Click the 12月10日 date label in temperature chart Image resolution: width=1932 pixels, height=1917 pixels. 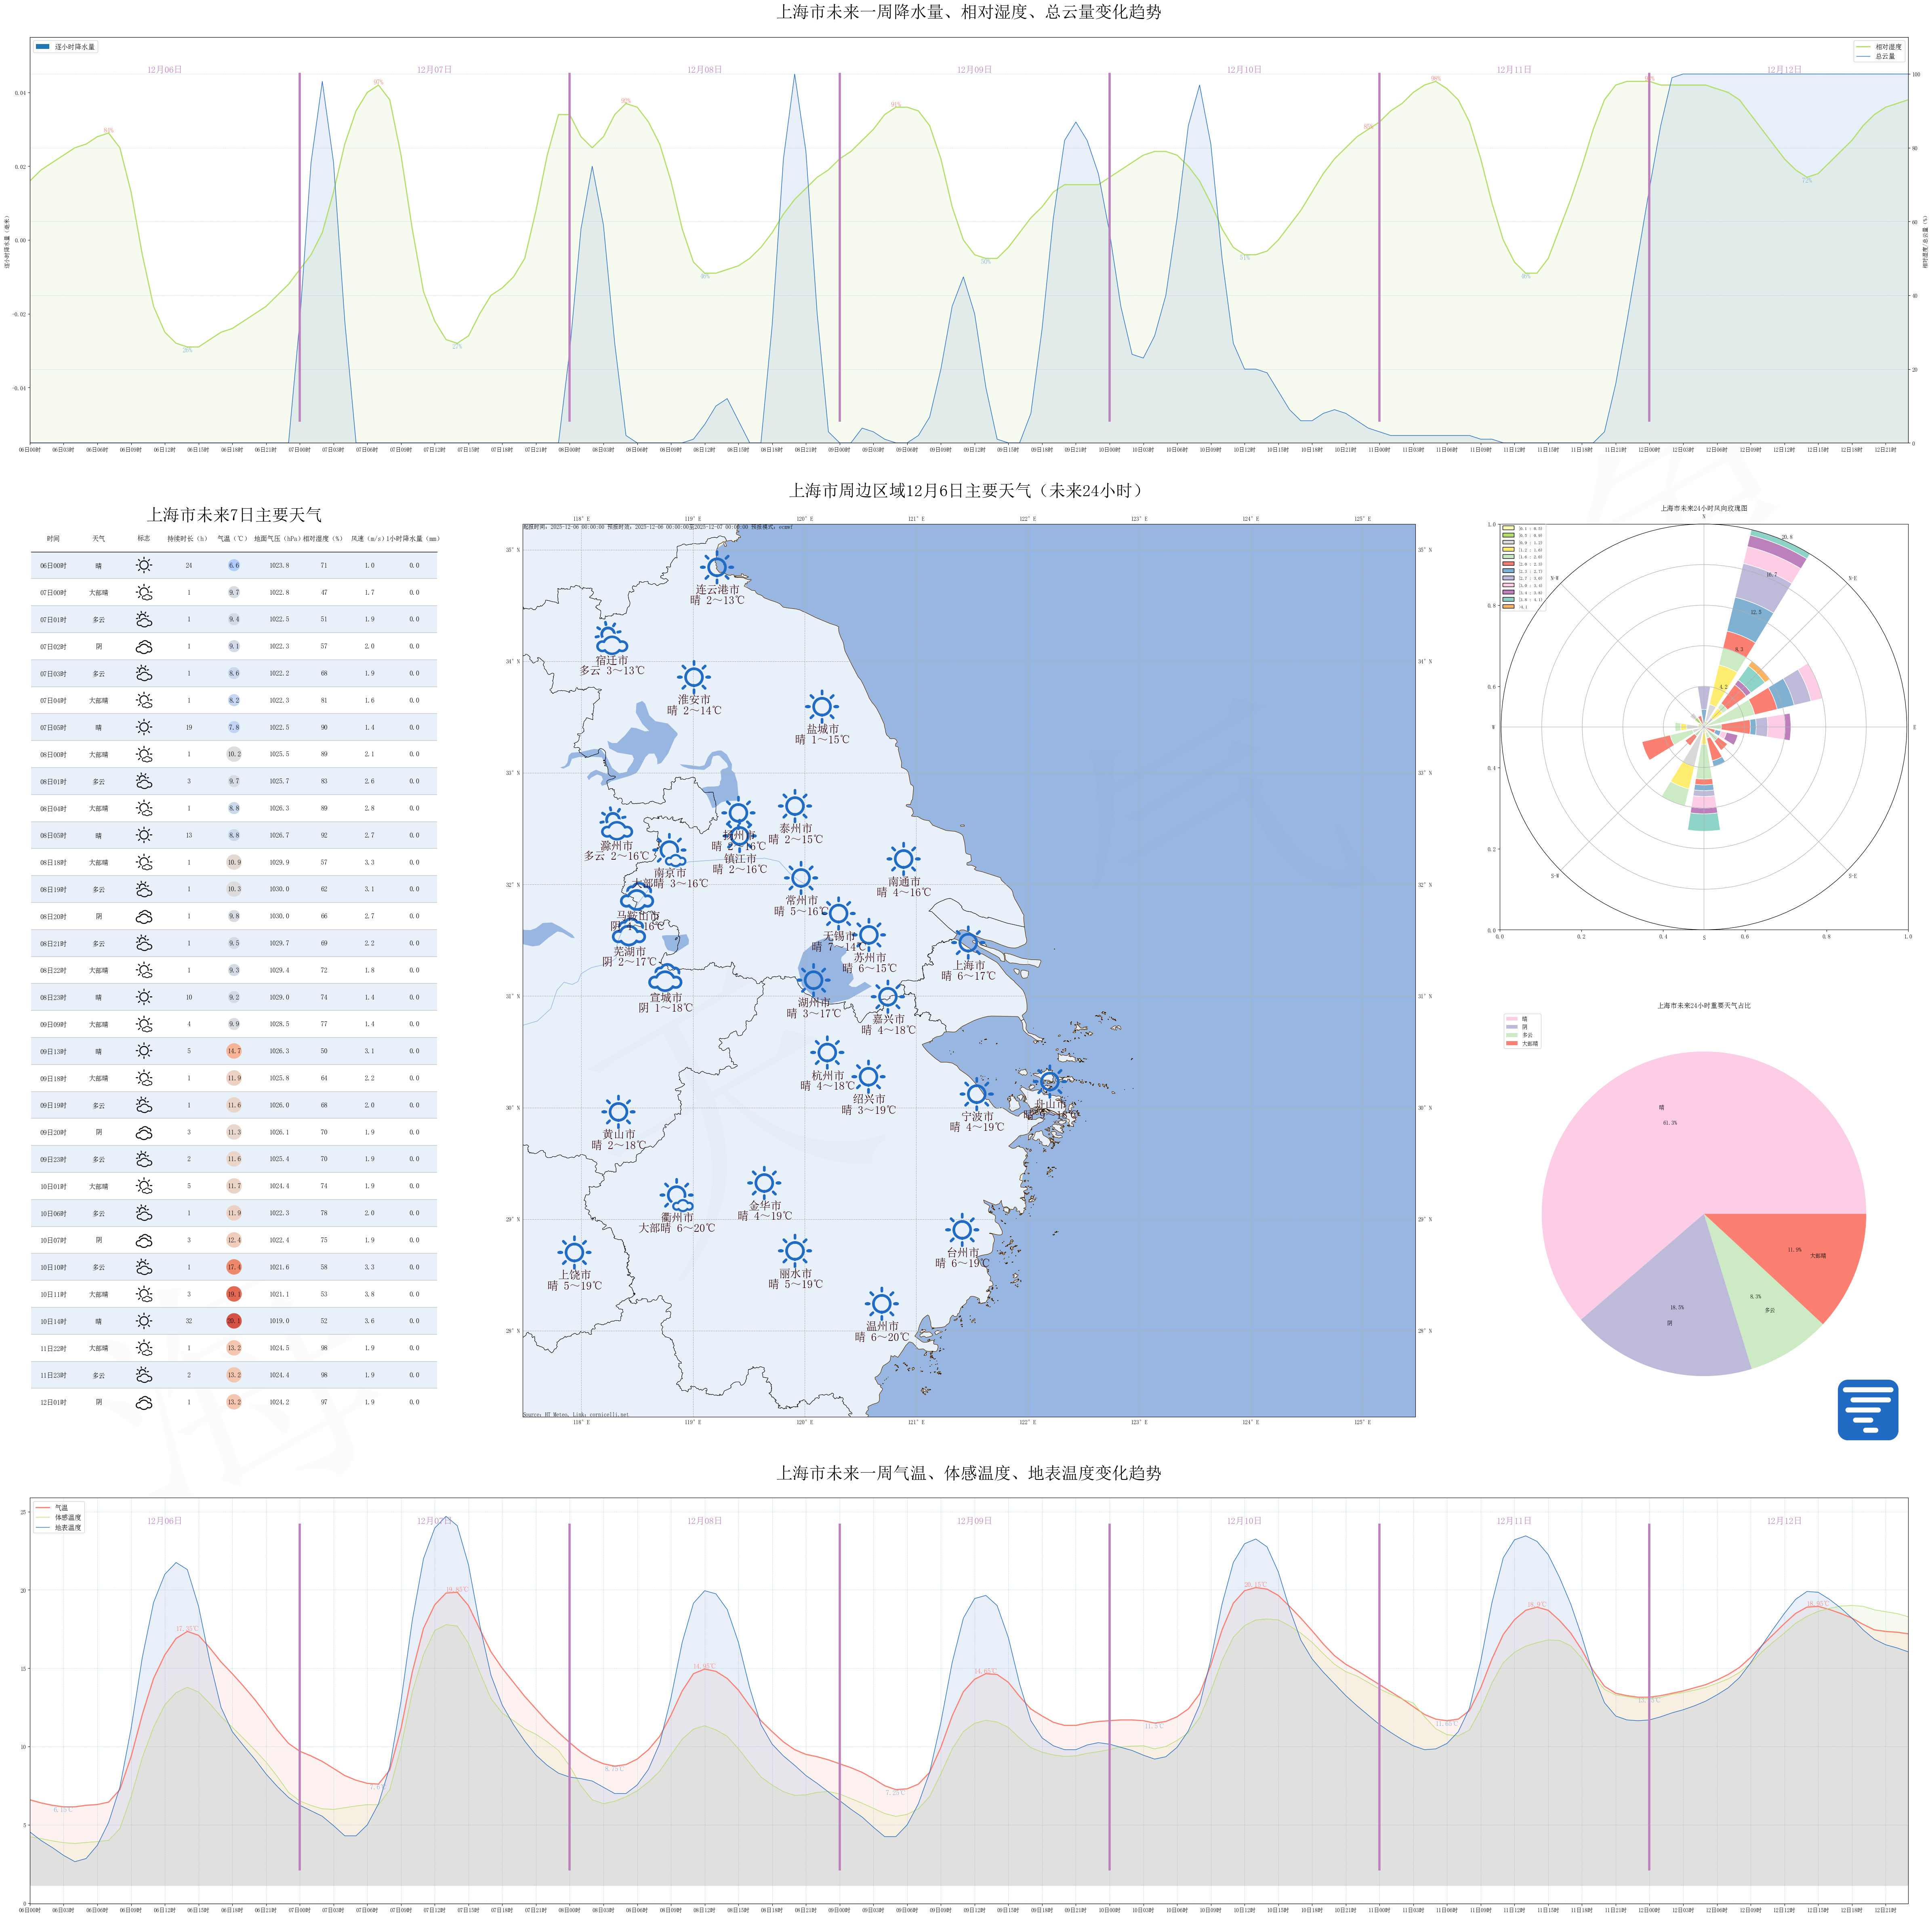click(x=1244, y=1521)
